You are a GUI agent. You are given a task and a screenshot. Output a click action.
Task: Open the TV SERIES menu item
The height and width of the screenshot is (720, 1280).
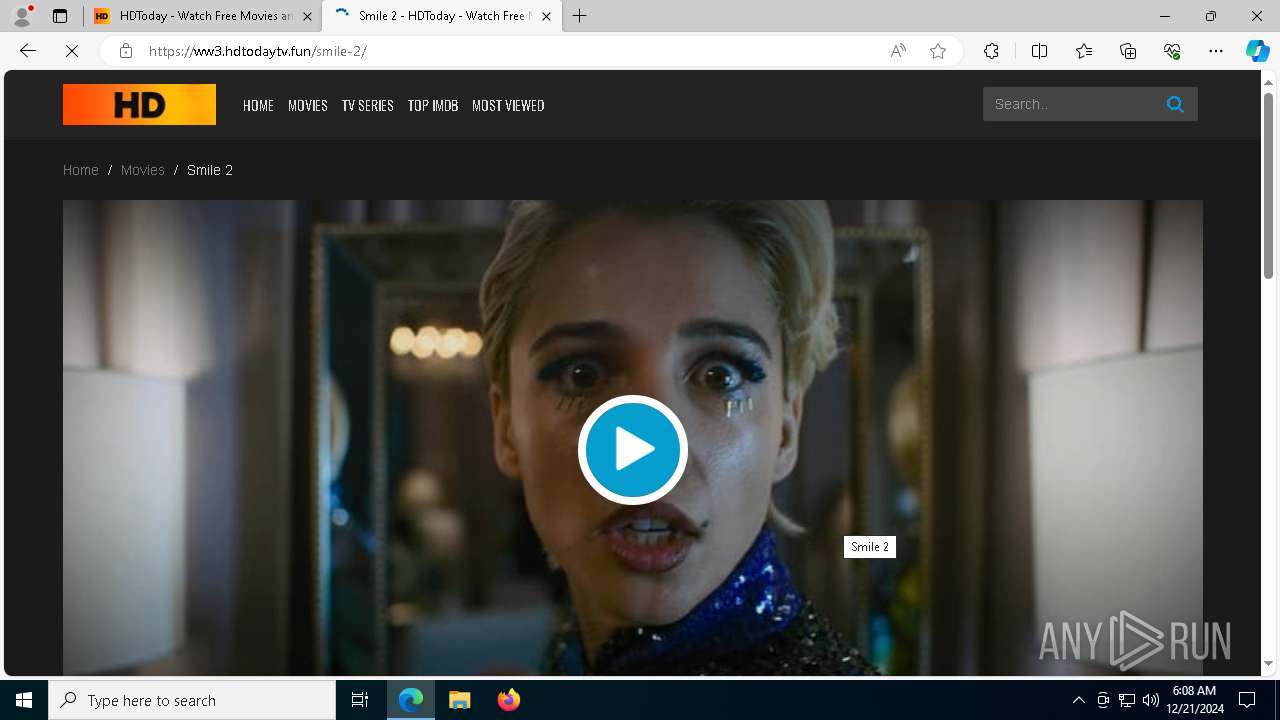(x=368, y=105)
